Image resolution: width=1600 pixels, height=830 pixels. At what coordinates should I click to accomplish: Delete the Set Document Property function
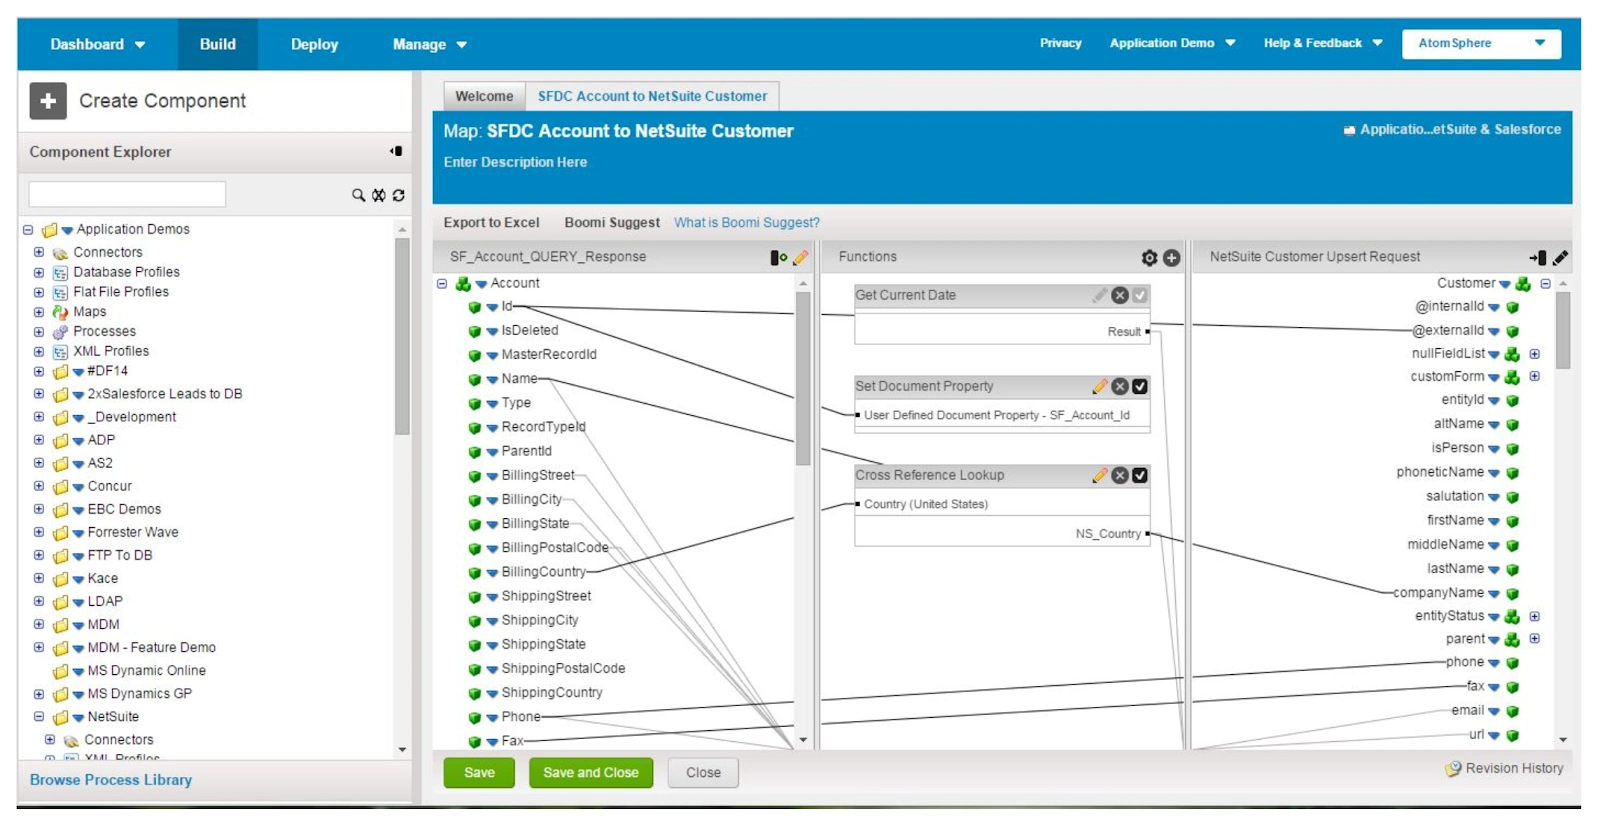point(1120,386)
